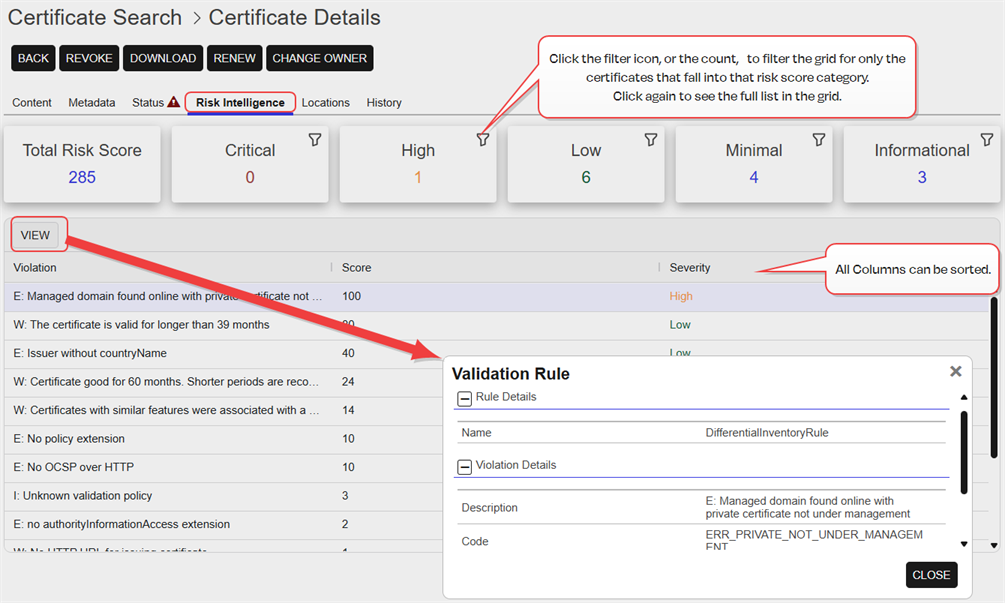
Task: Select the 'Issuer without countryName' violation row
Action: click(90, 353)
